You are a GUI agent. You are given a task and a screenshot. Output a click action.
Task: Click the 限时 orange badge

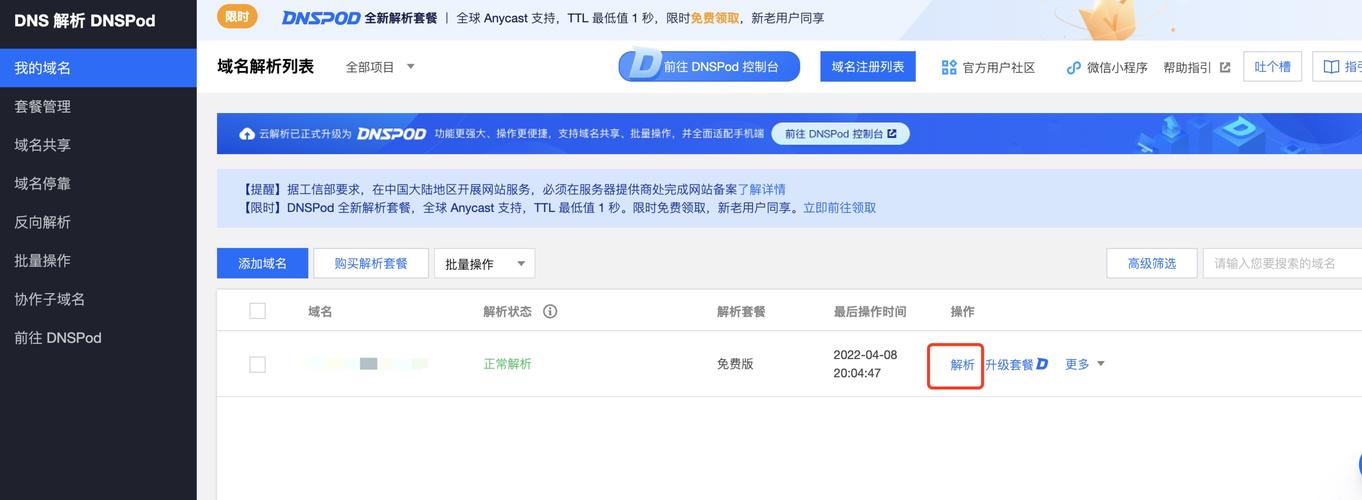(237, 16)
